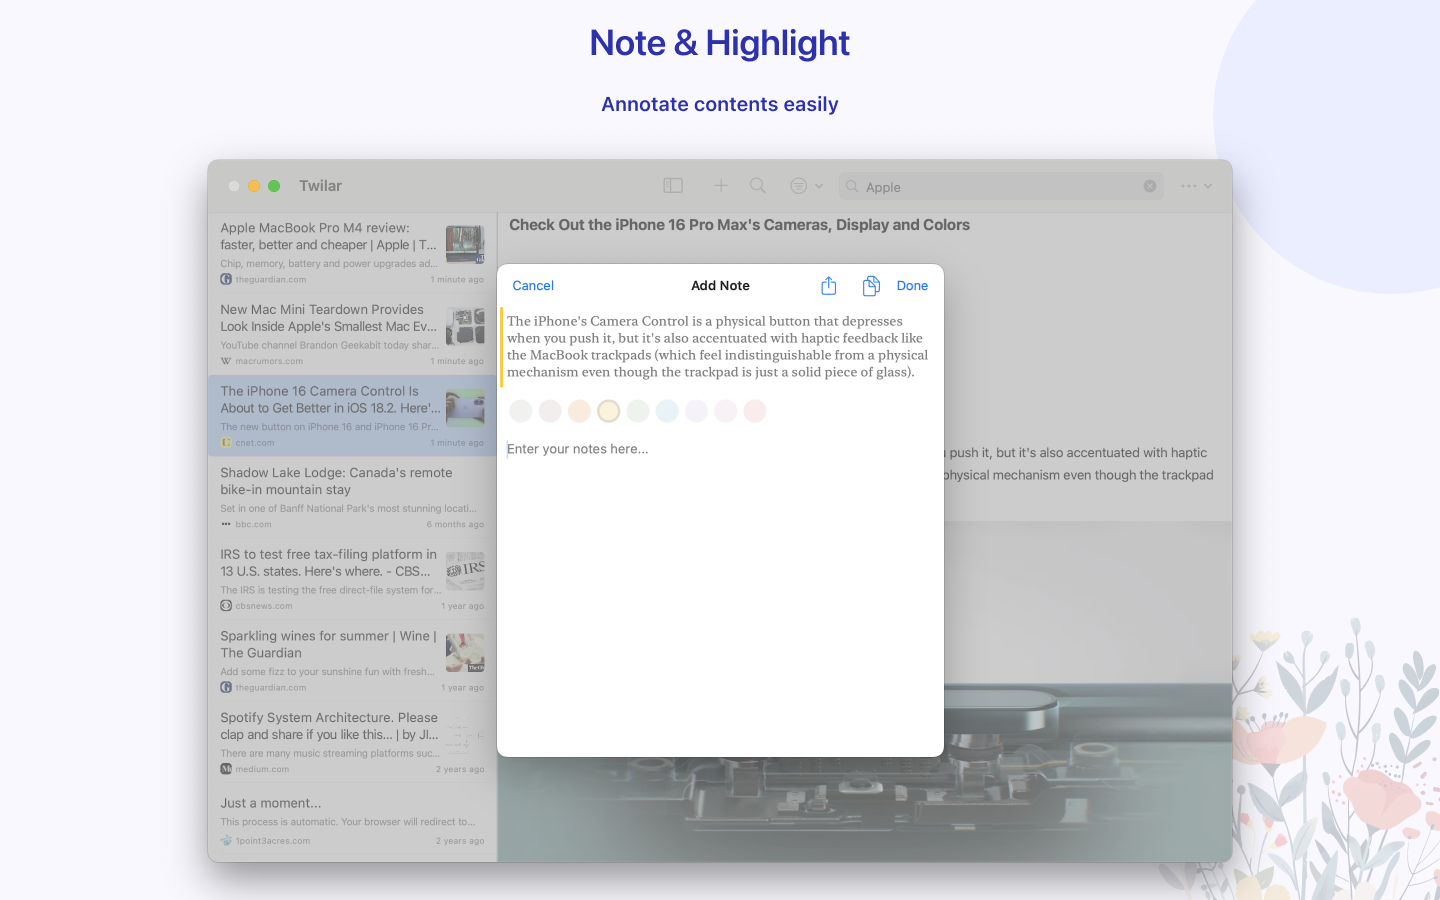1440x900 pixels.
Task: Click the notes text area placeholder
Action: click(x=578, y=449)
